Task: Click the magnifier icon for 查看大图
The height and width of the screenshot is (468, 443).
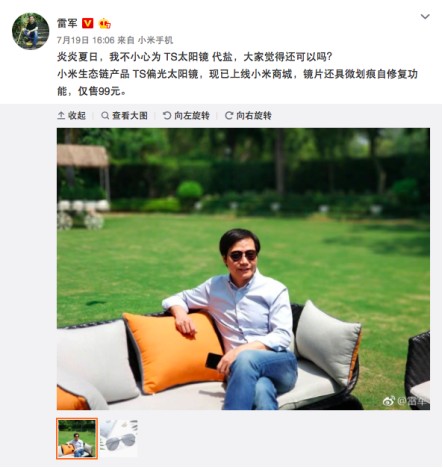Action: (x=105, y=116)
